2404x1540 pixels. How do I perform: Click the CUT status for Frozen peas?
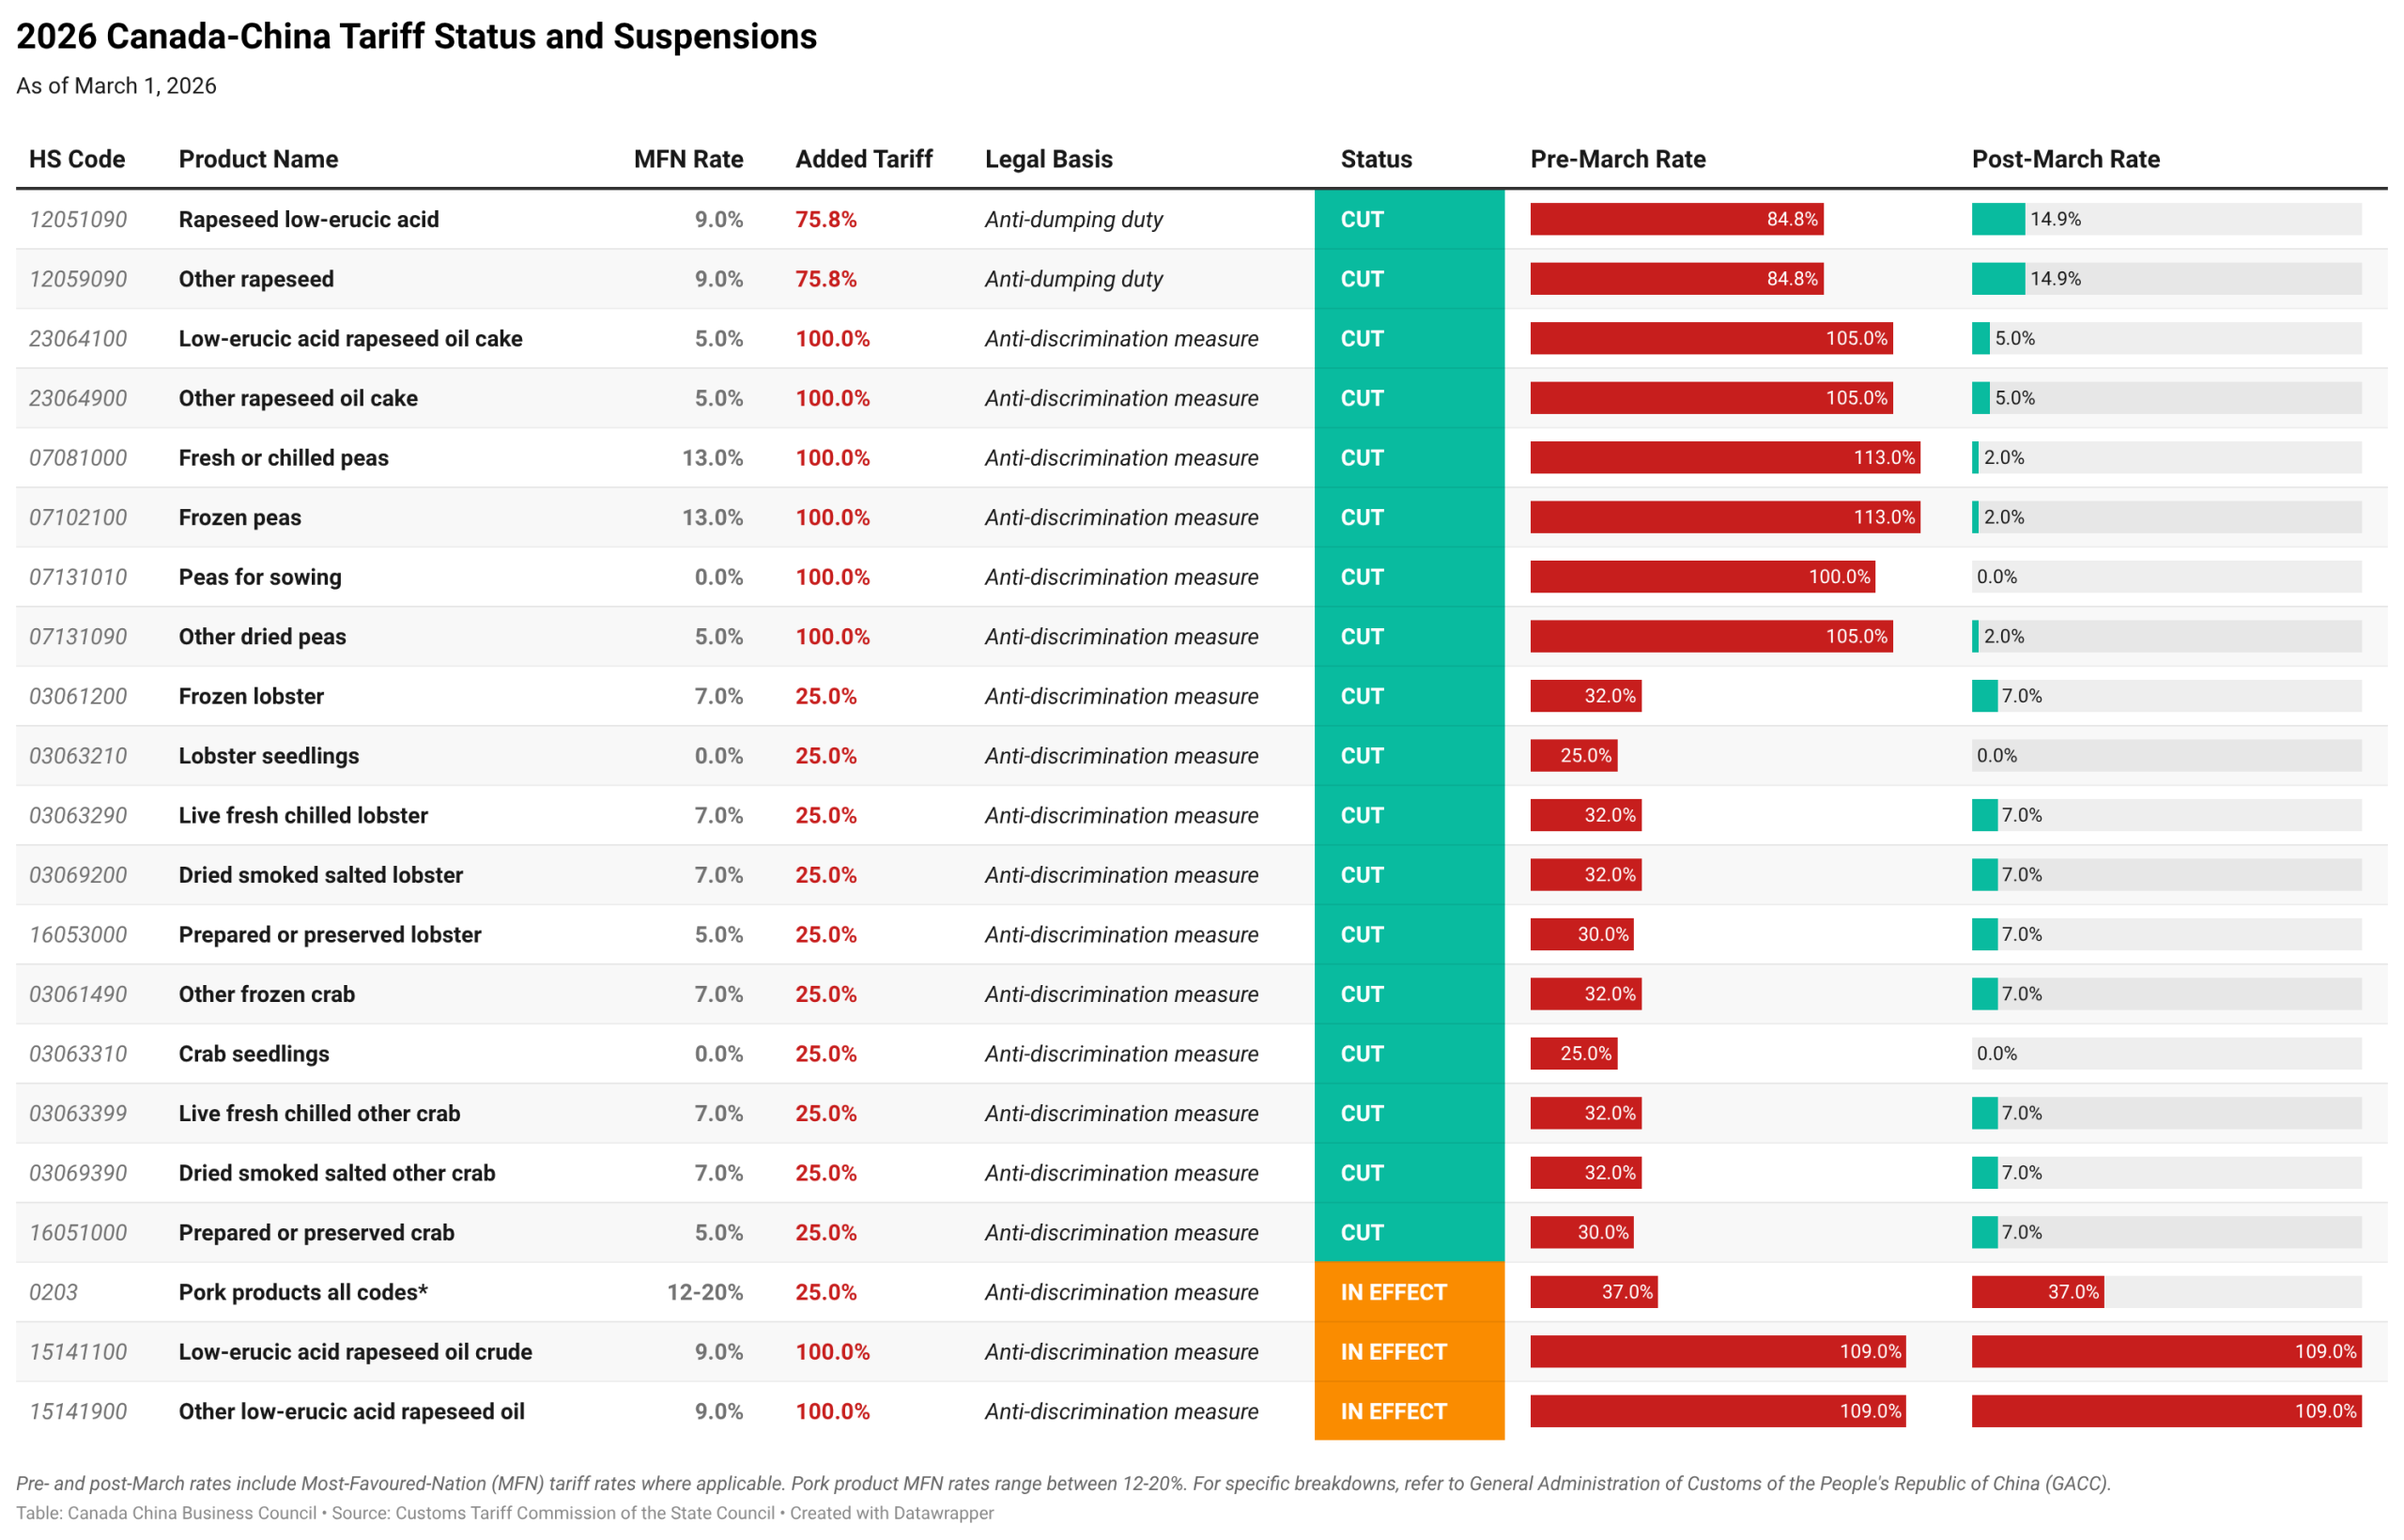[1362, 517]
